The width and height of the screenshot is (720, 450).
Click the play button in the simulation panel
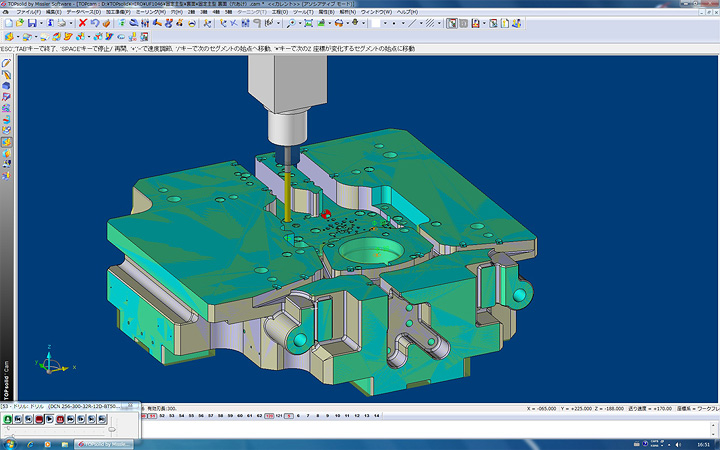(x=50, y=419)
